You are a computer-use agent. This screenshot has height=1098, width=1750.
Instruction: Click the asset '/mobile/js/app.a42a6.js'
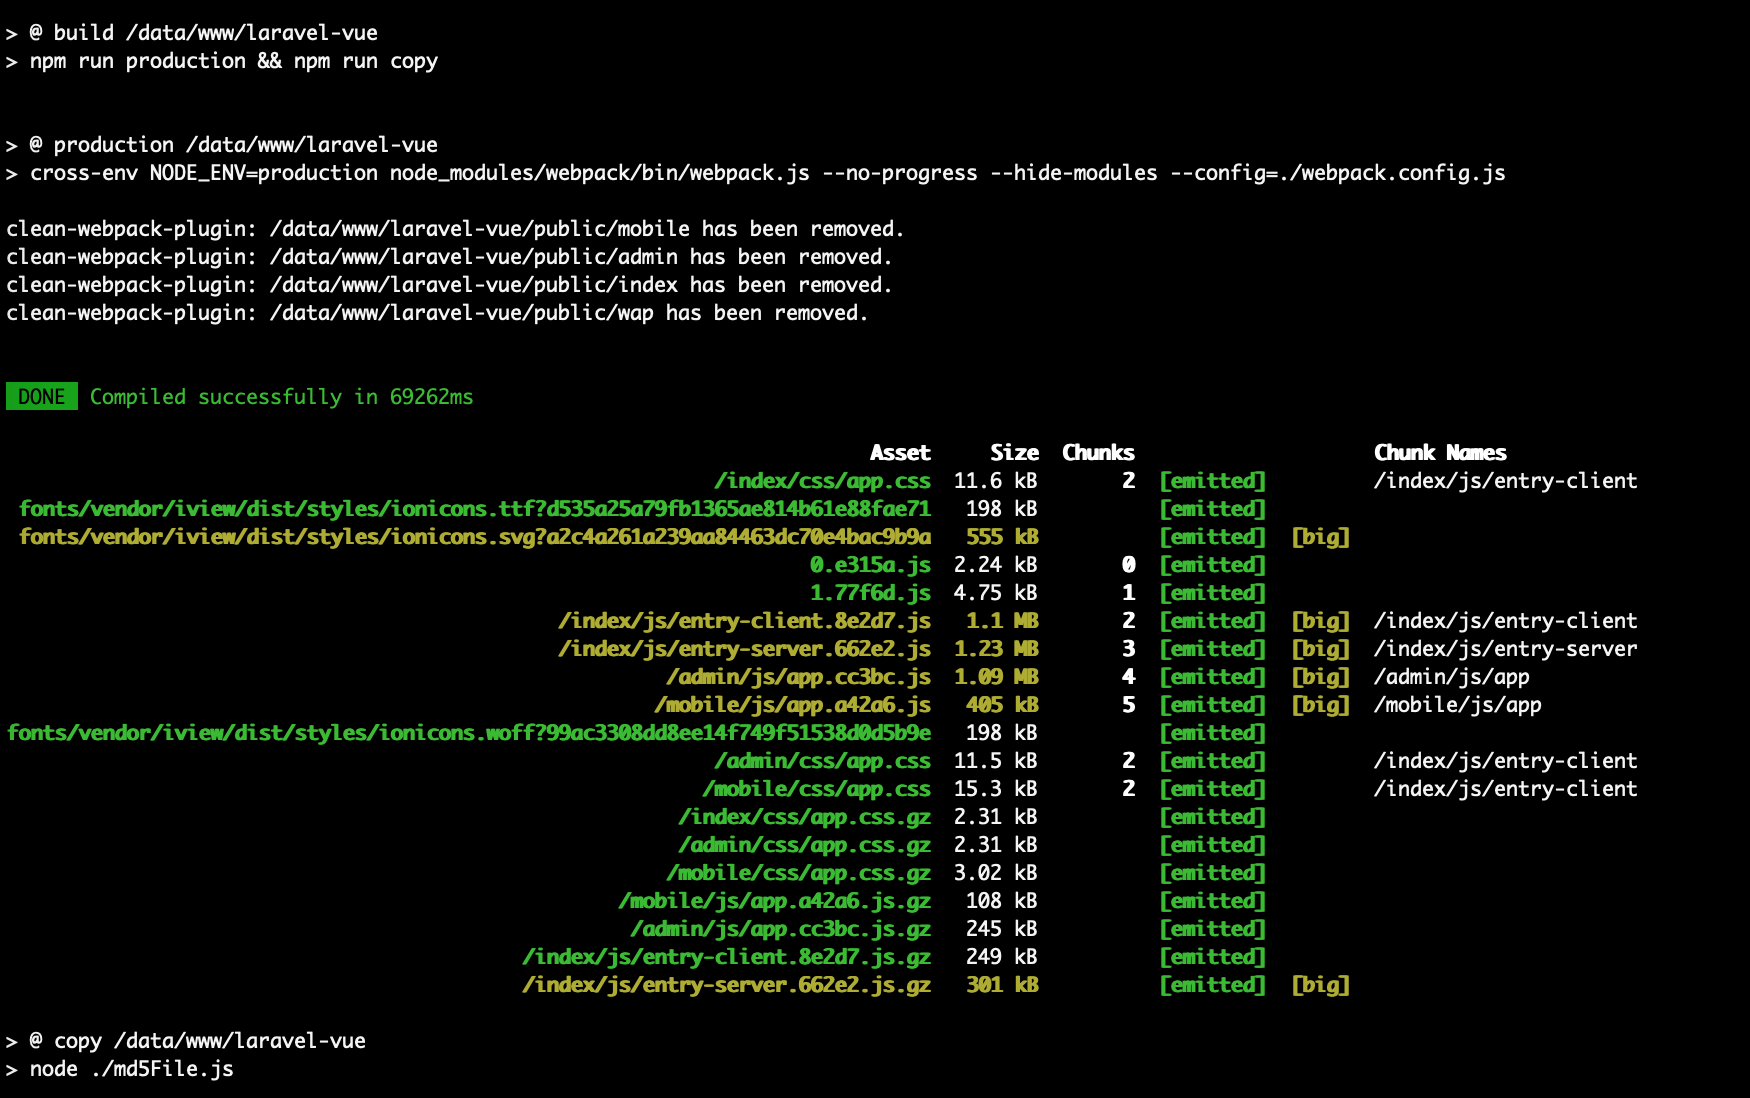tap(792, 705)
